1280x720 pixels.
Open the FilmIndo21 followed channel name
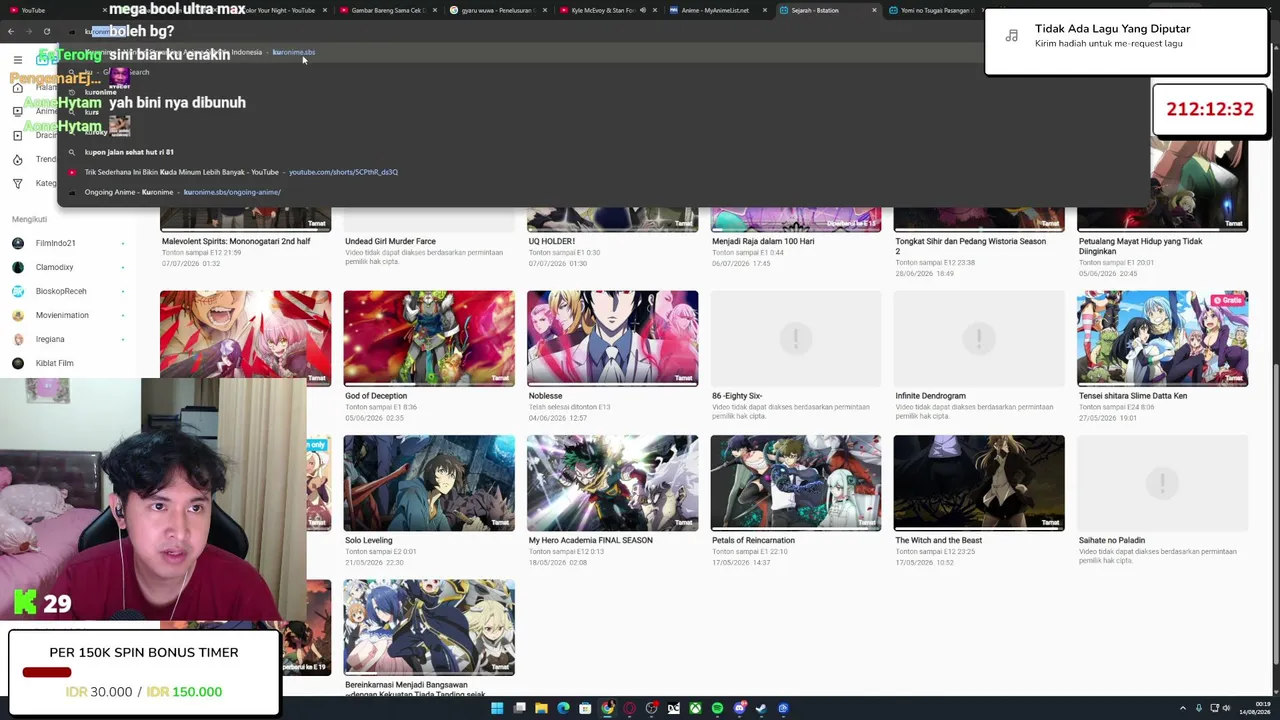coord(56,243)
